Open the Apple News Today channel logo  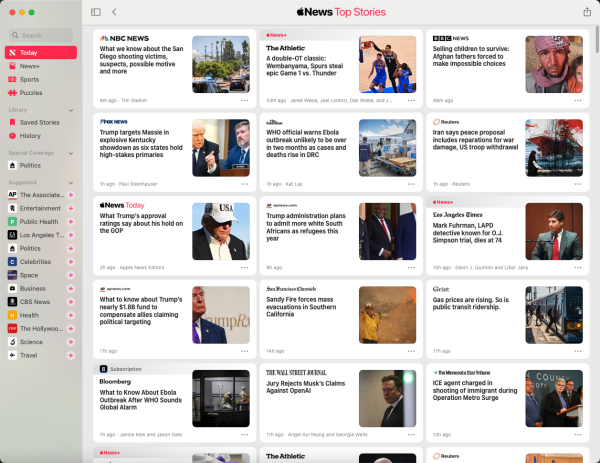pos(122,205)
